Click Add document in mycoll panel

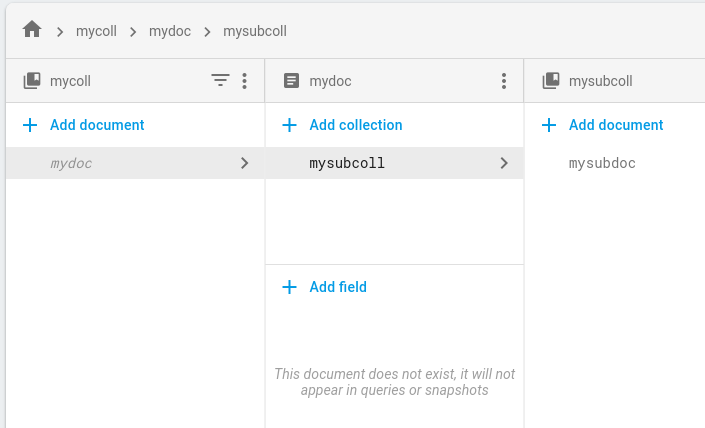[x=97, y=125]
